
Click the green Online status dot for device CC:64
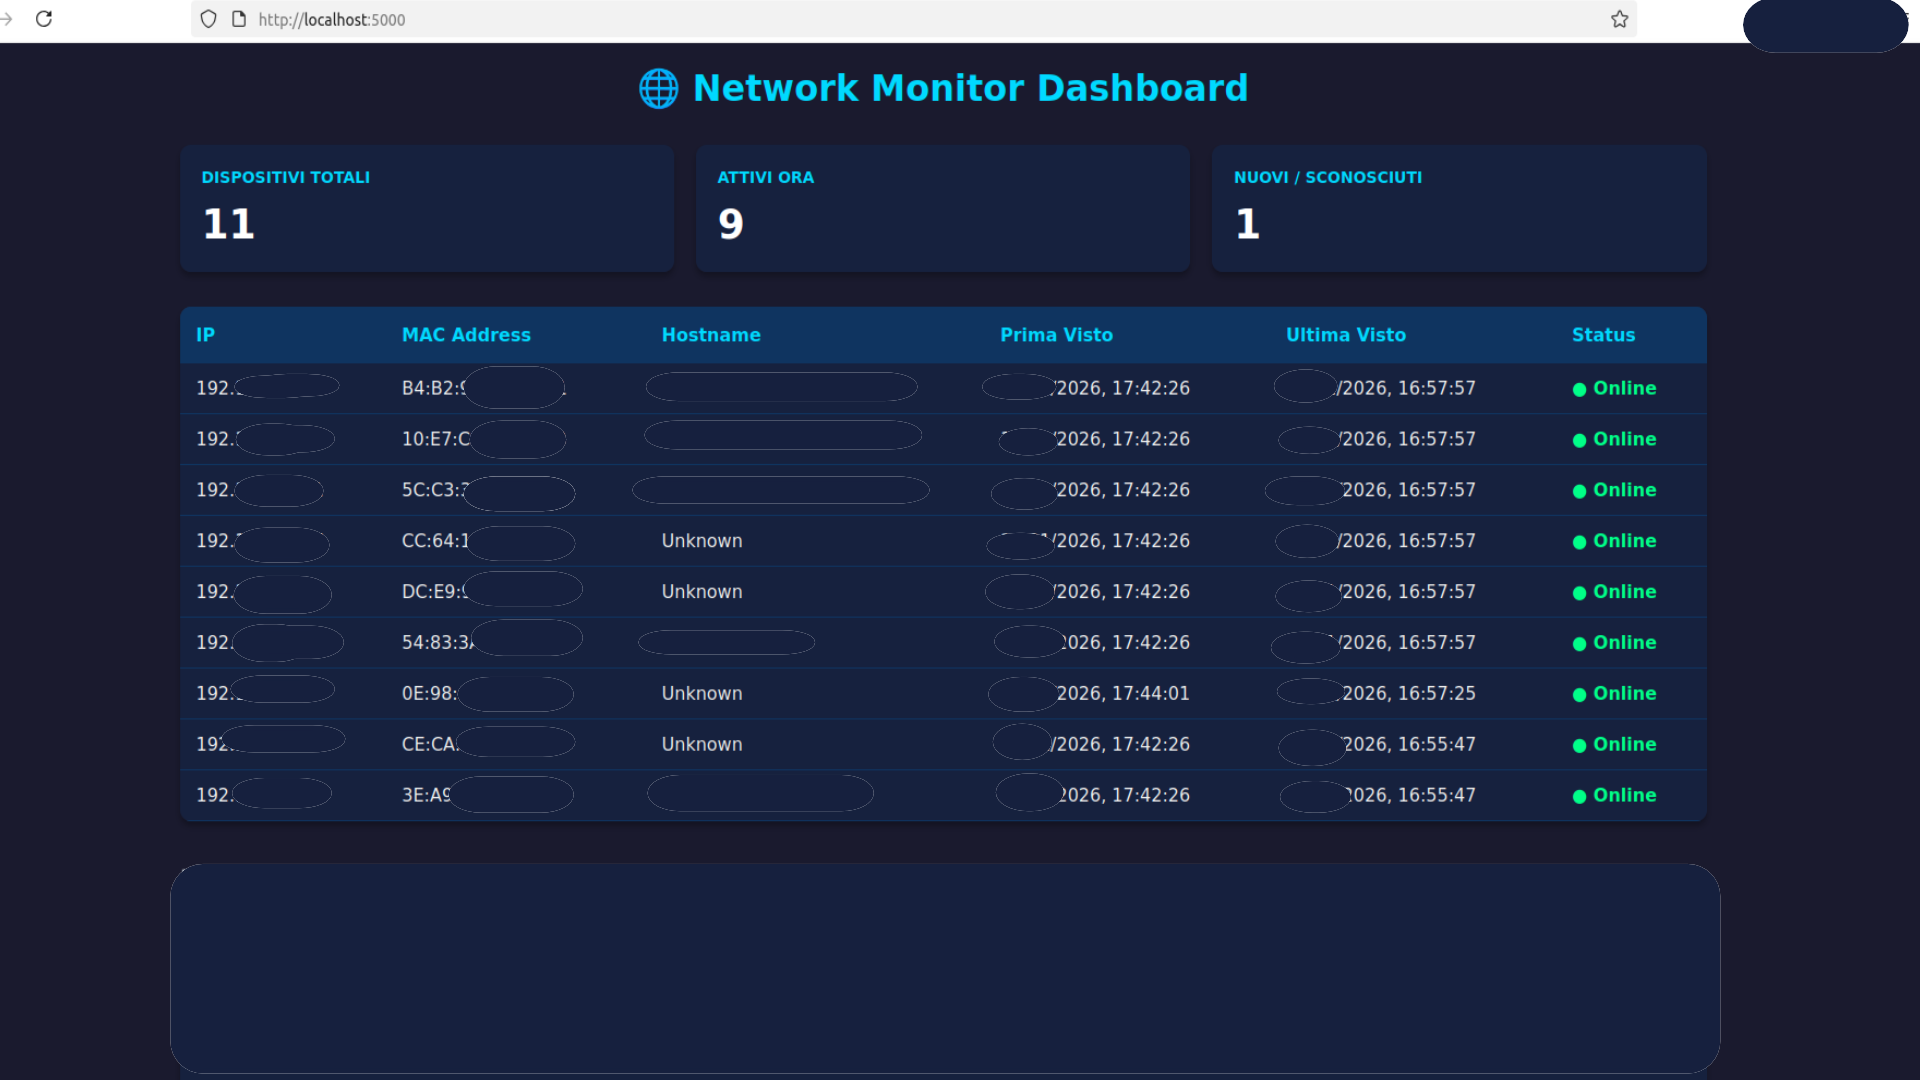1581,542
